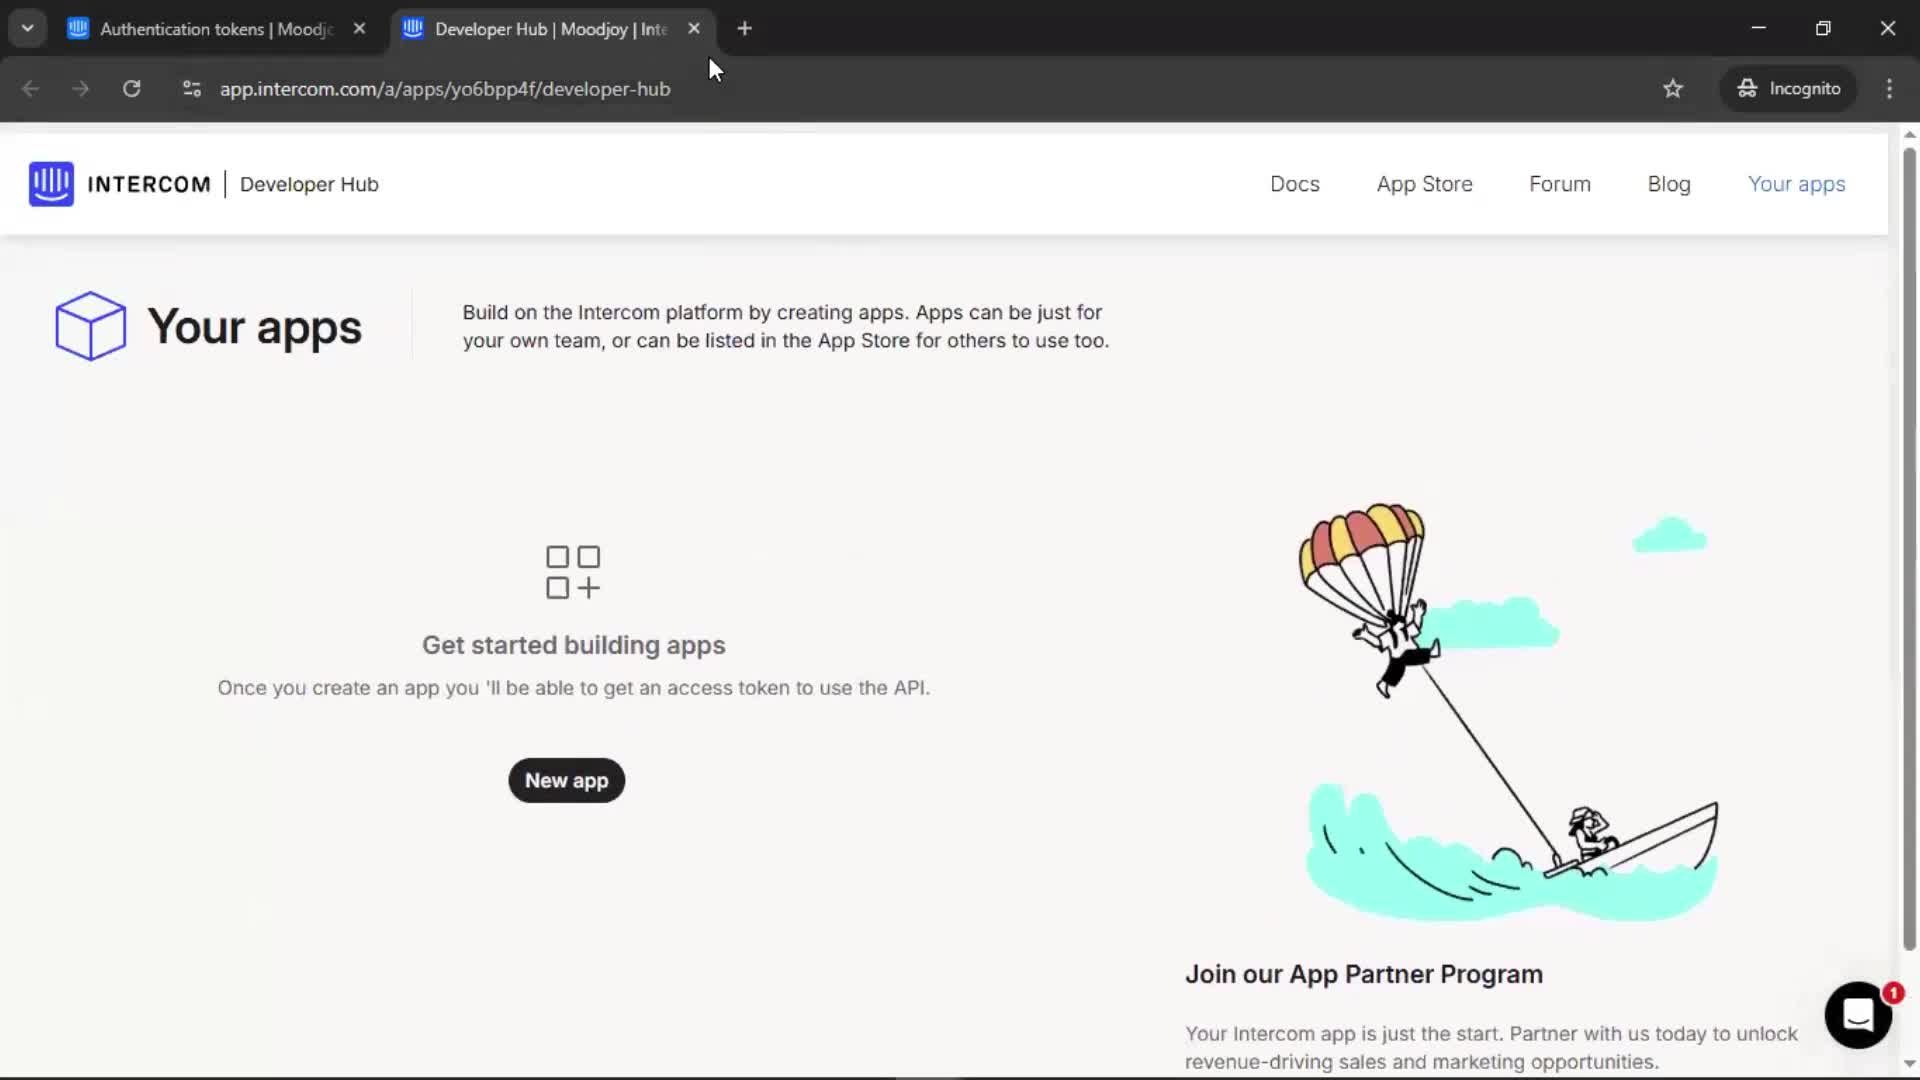Click the scrollbar down arrow
The image size is (1920, 1080).
(1909, 1064)
